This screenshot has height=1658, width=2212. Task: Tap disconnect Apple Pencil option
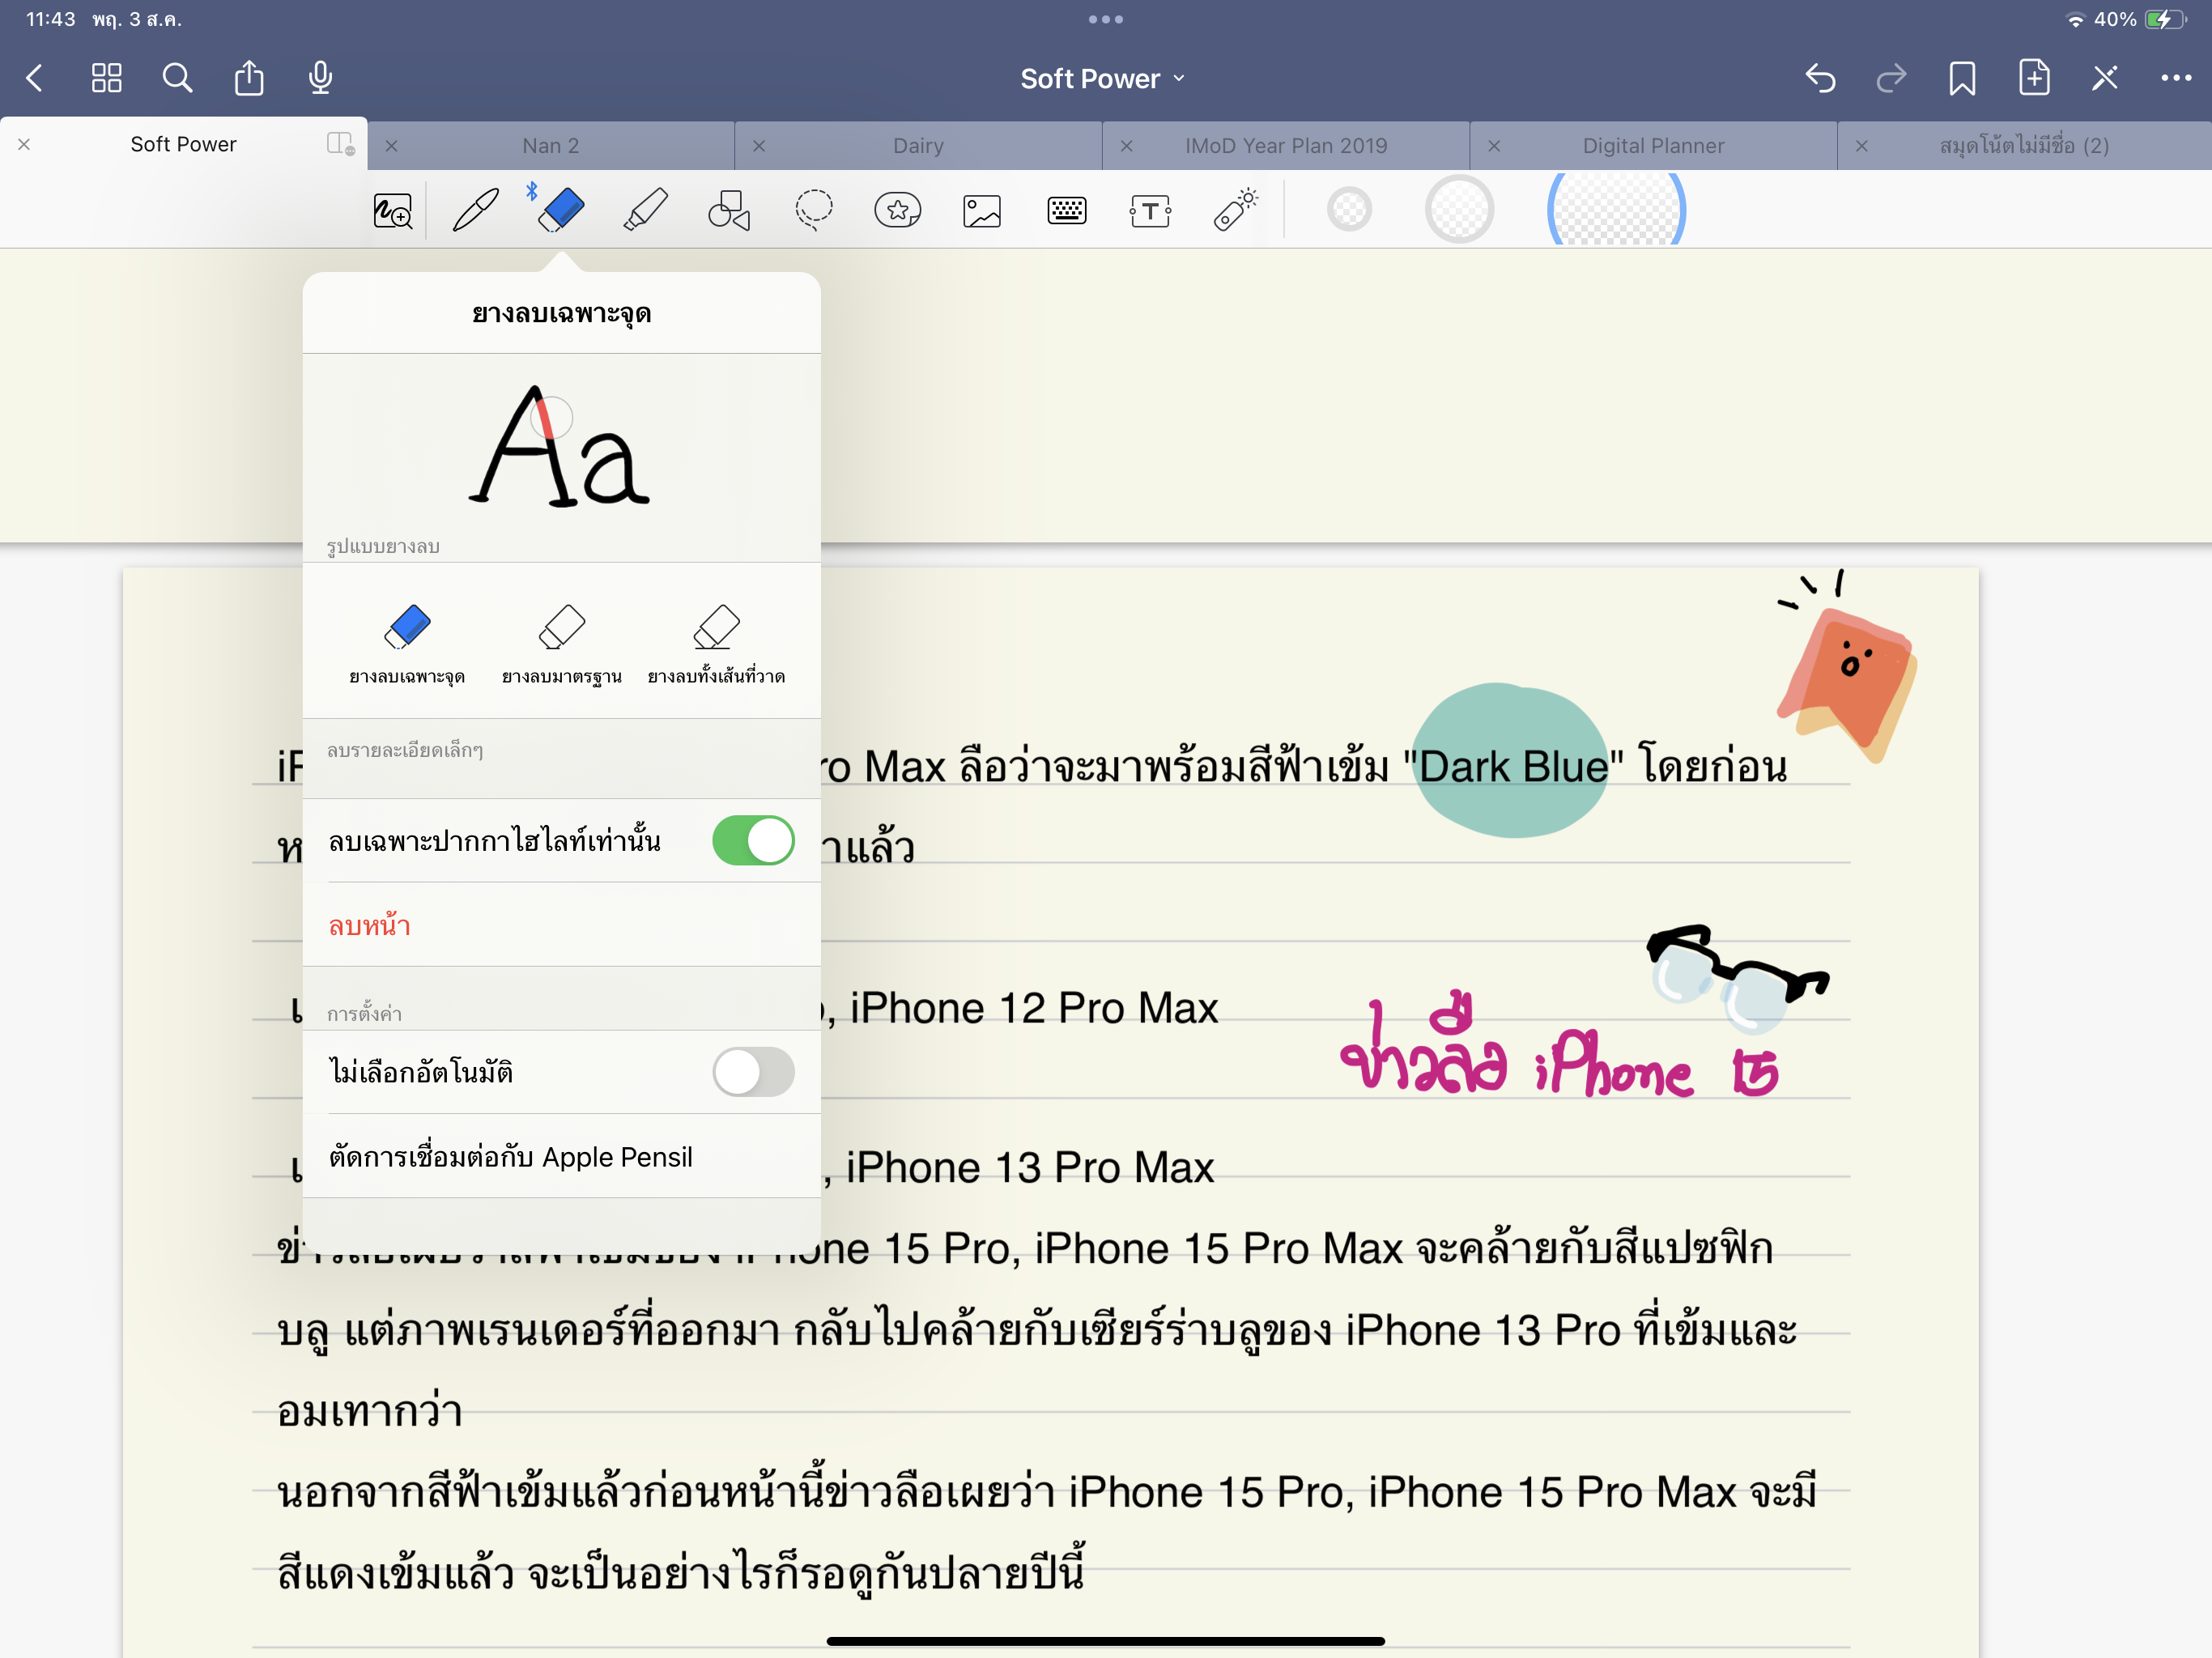click(510, 1156)
